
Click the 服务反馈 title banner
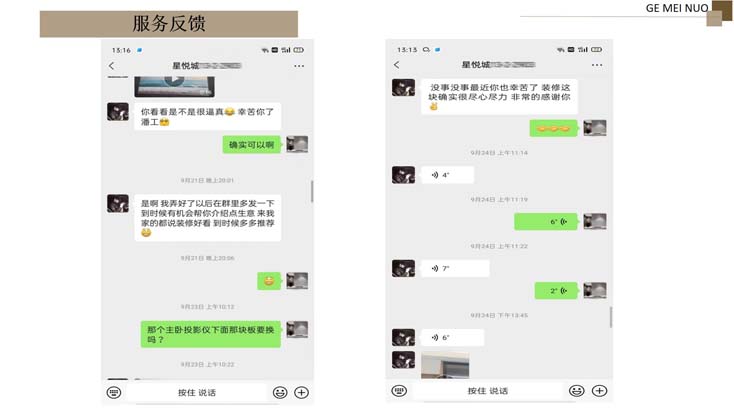point(169,24)
